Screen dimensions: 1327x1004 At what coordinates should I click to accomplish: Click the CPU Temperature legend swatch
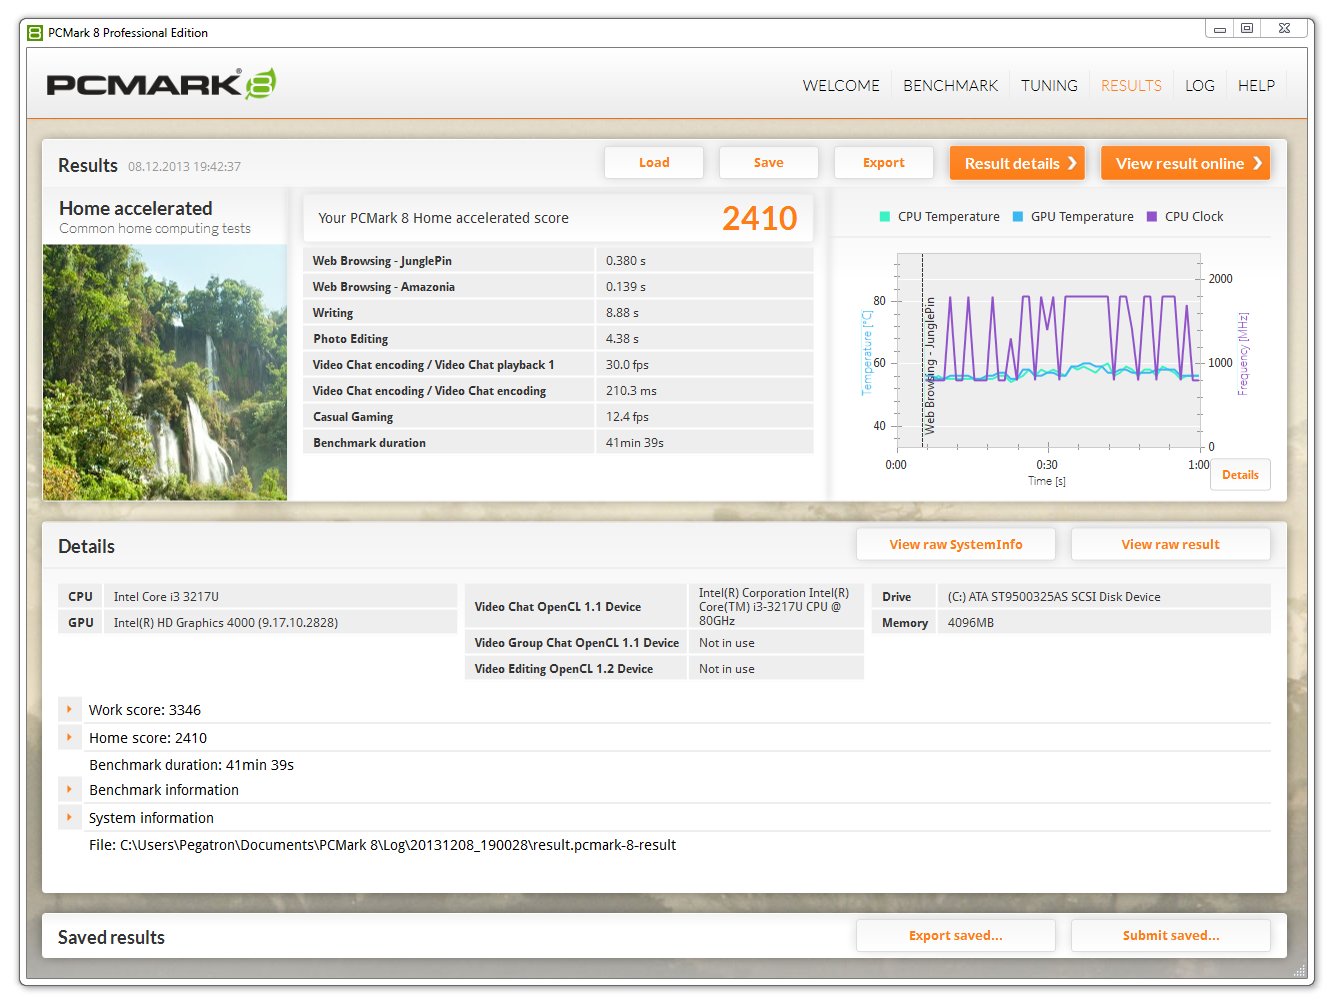[x=884, y=217]
